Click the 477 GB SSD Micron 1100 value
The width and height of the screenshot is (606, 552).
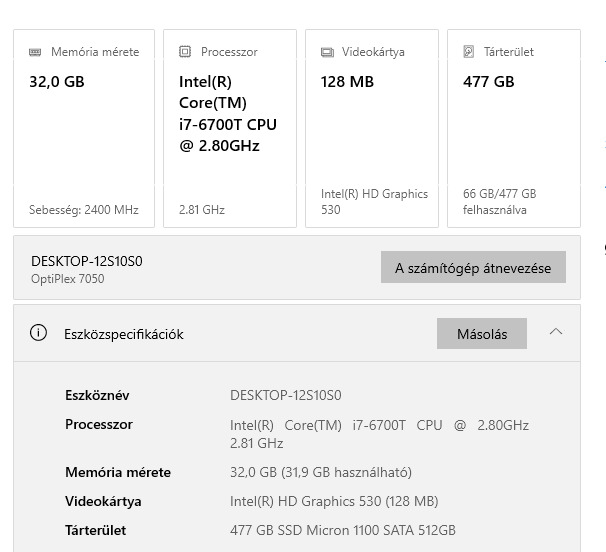pos(342,530)
